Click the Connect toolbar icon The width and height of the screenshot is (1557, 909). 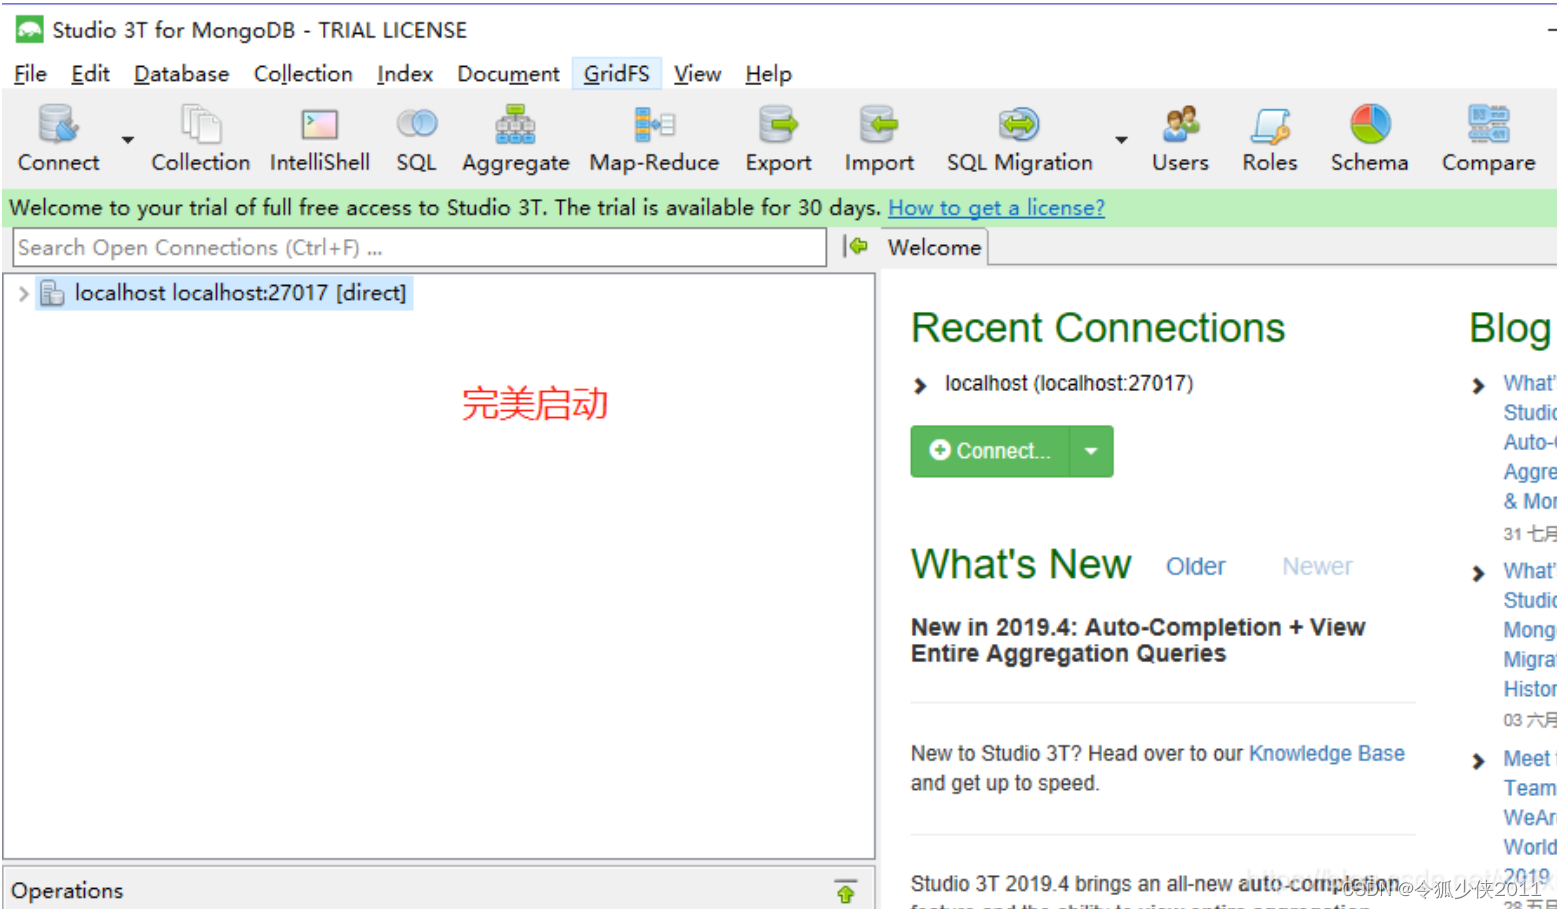(x=58, y=125)
